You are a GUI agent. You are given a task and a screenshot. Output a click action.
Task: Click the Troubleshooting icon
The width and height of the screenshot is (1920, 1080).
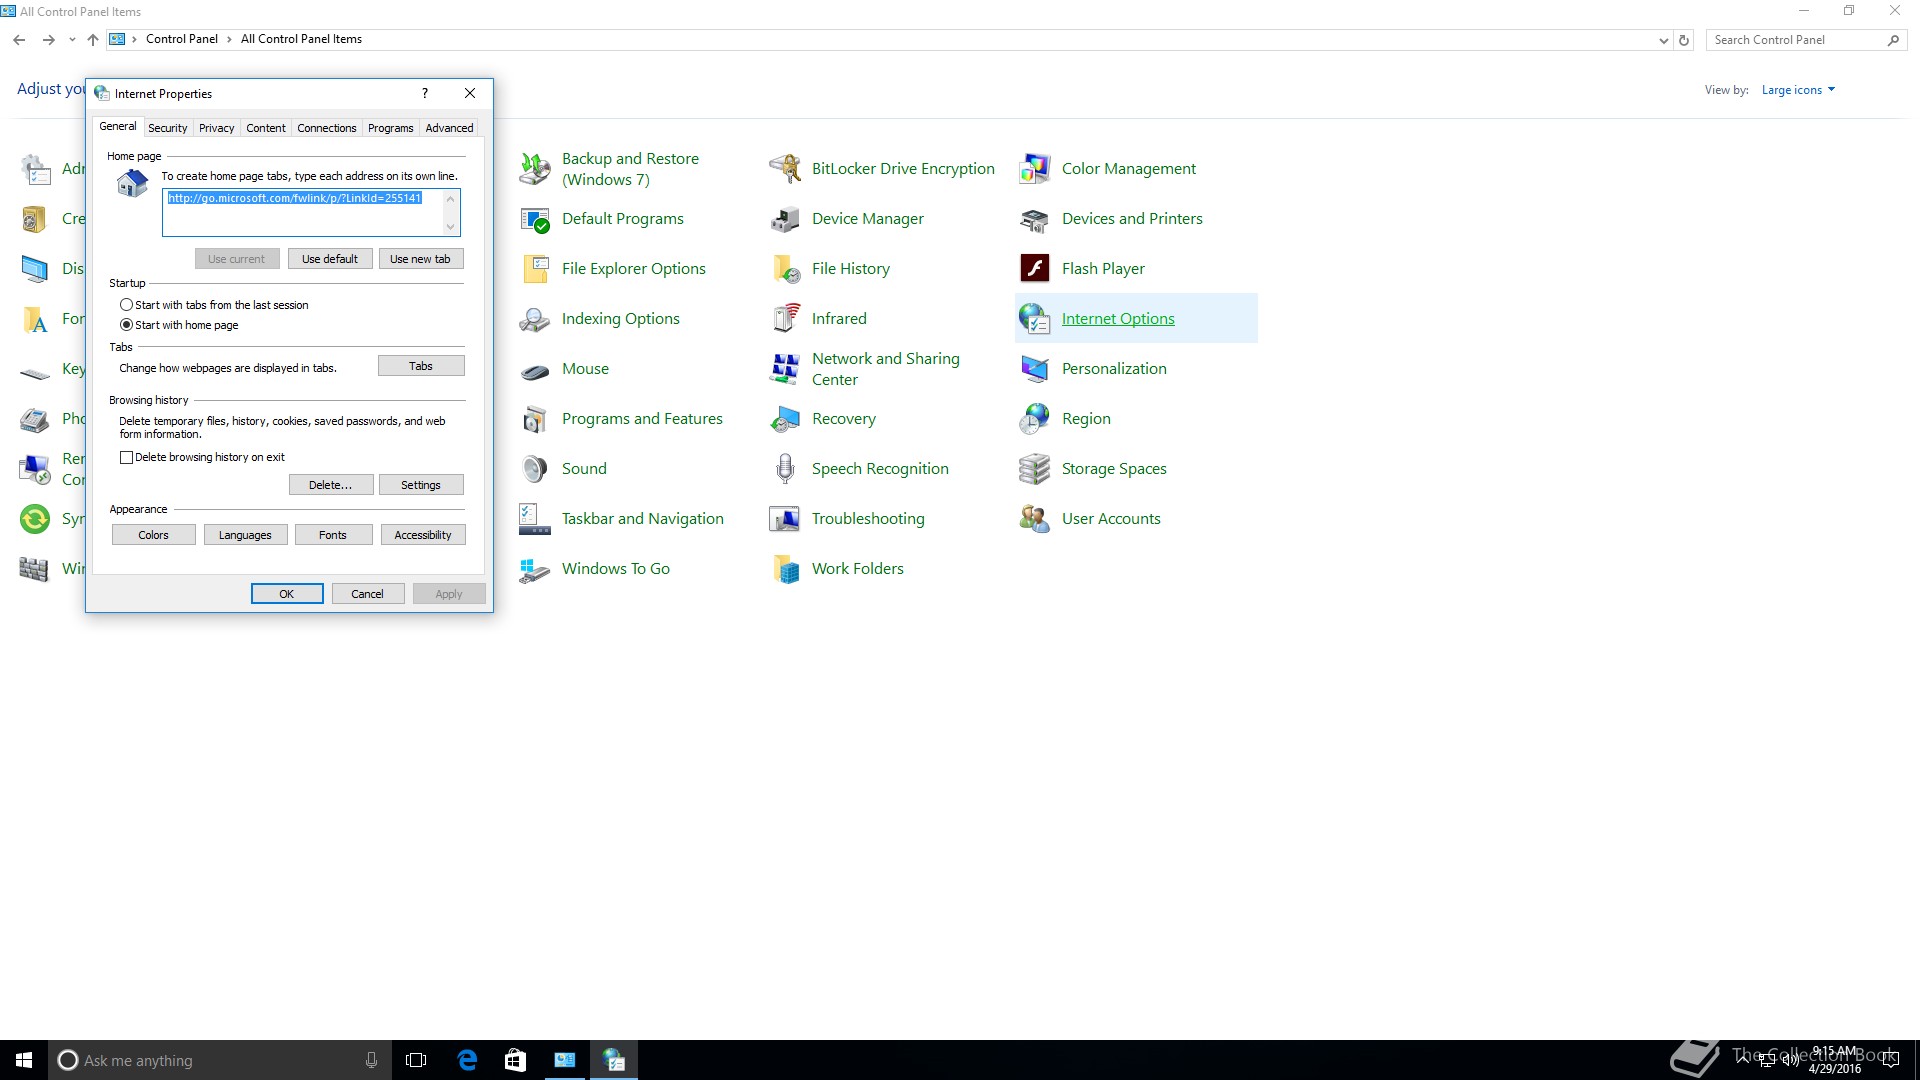(785, 519)
